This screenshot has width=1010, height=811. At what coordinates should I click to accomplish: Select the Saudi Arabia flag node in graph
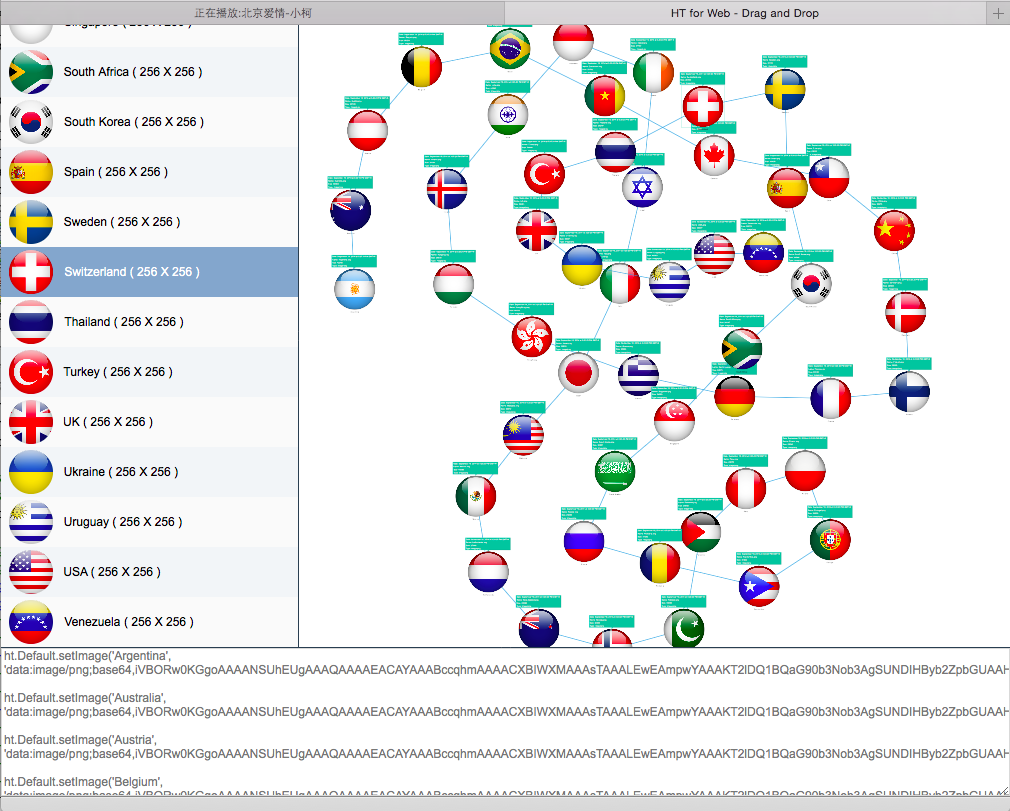click(x=615, y=472)
